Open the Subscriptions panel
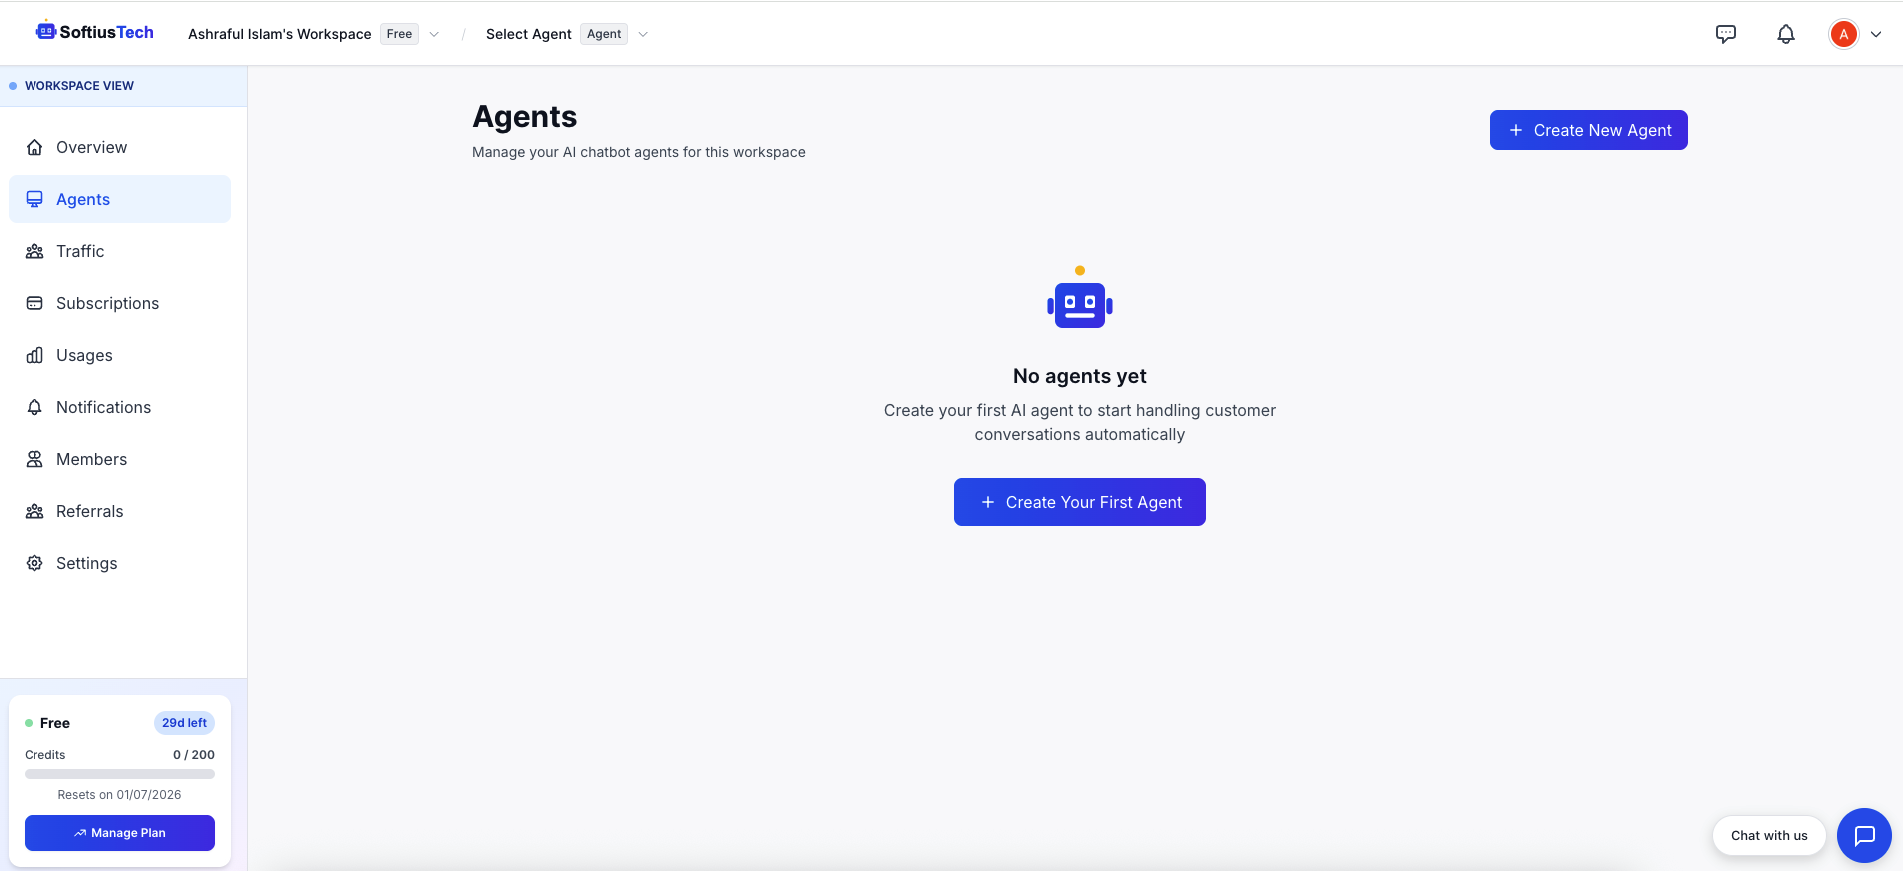Screen dimensions: 1903x871 point(107,303)
